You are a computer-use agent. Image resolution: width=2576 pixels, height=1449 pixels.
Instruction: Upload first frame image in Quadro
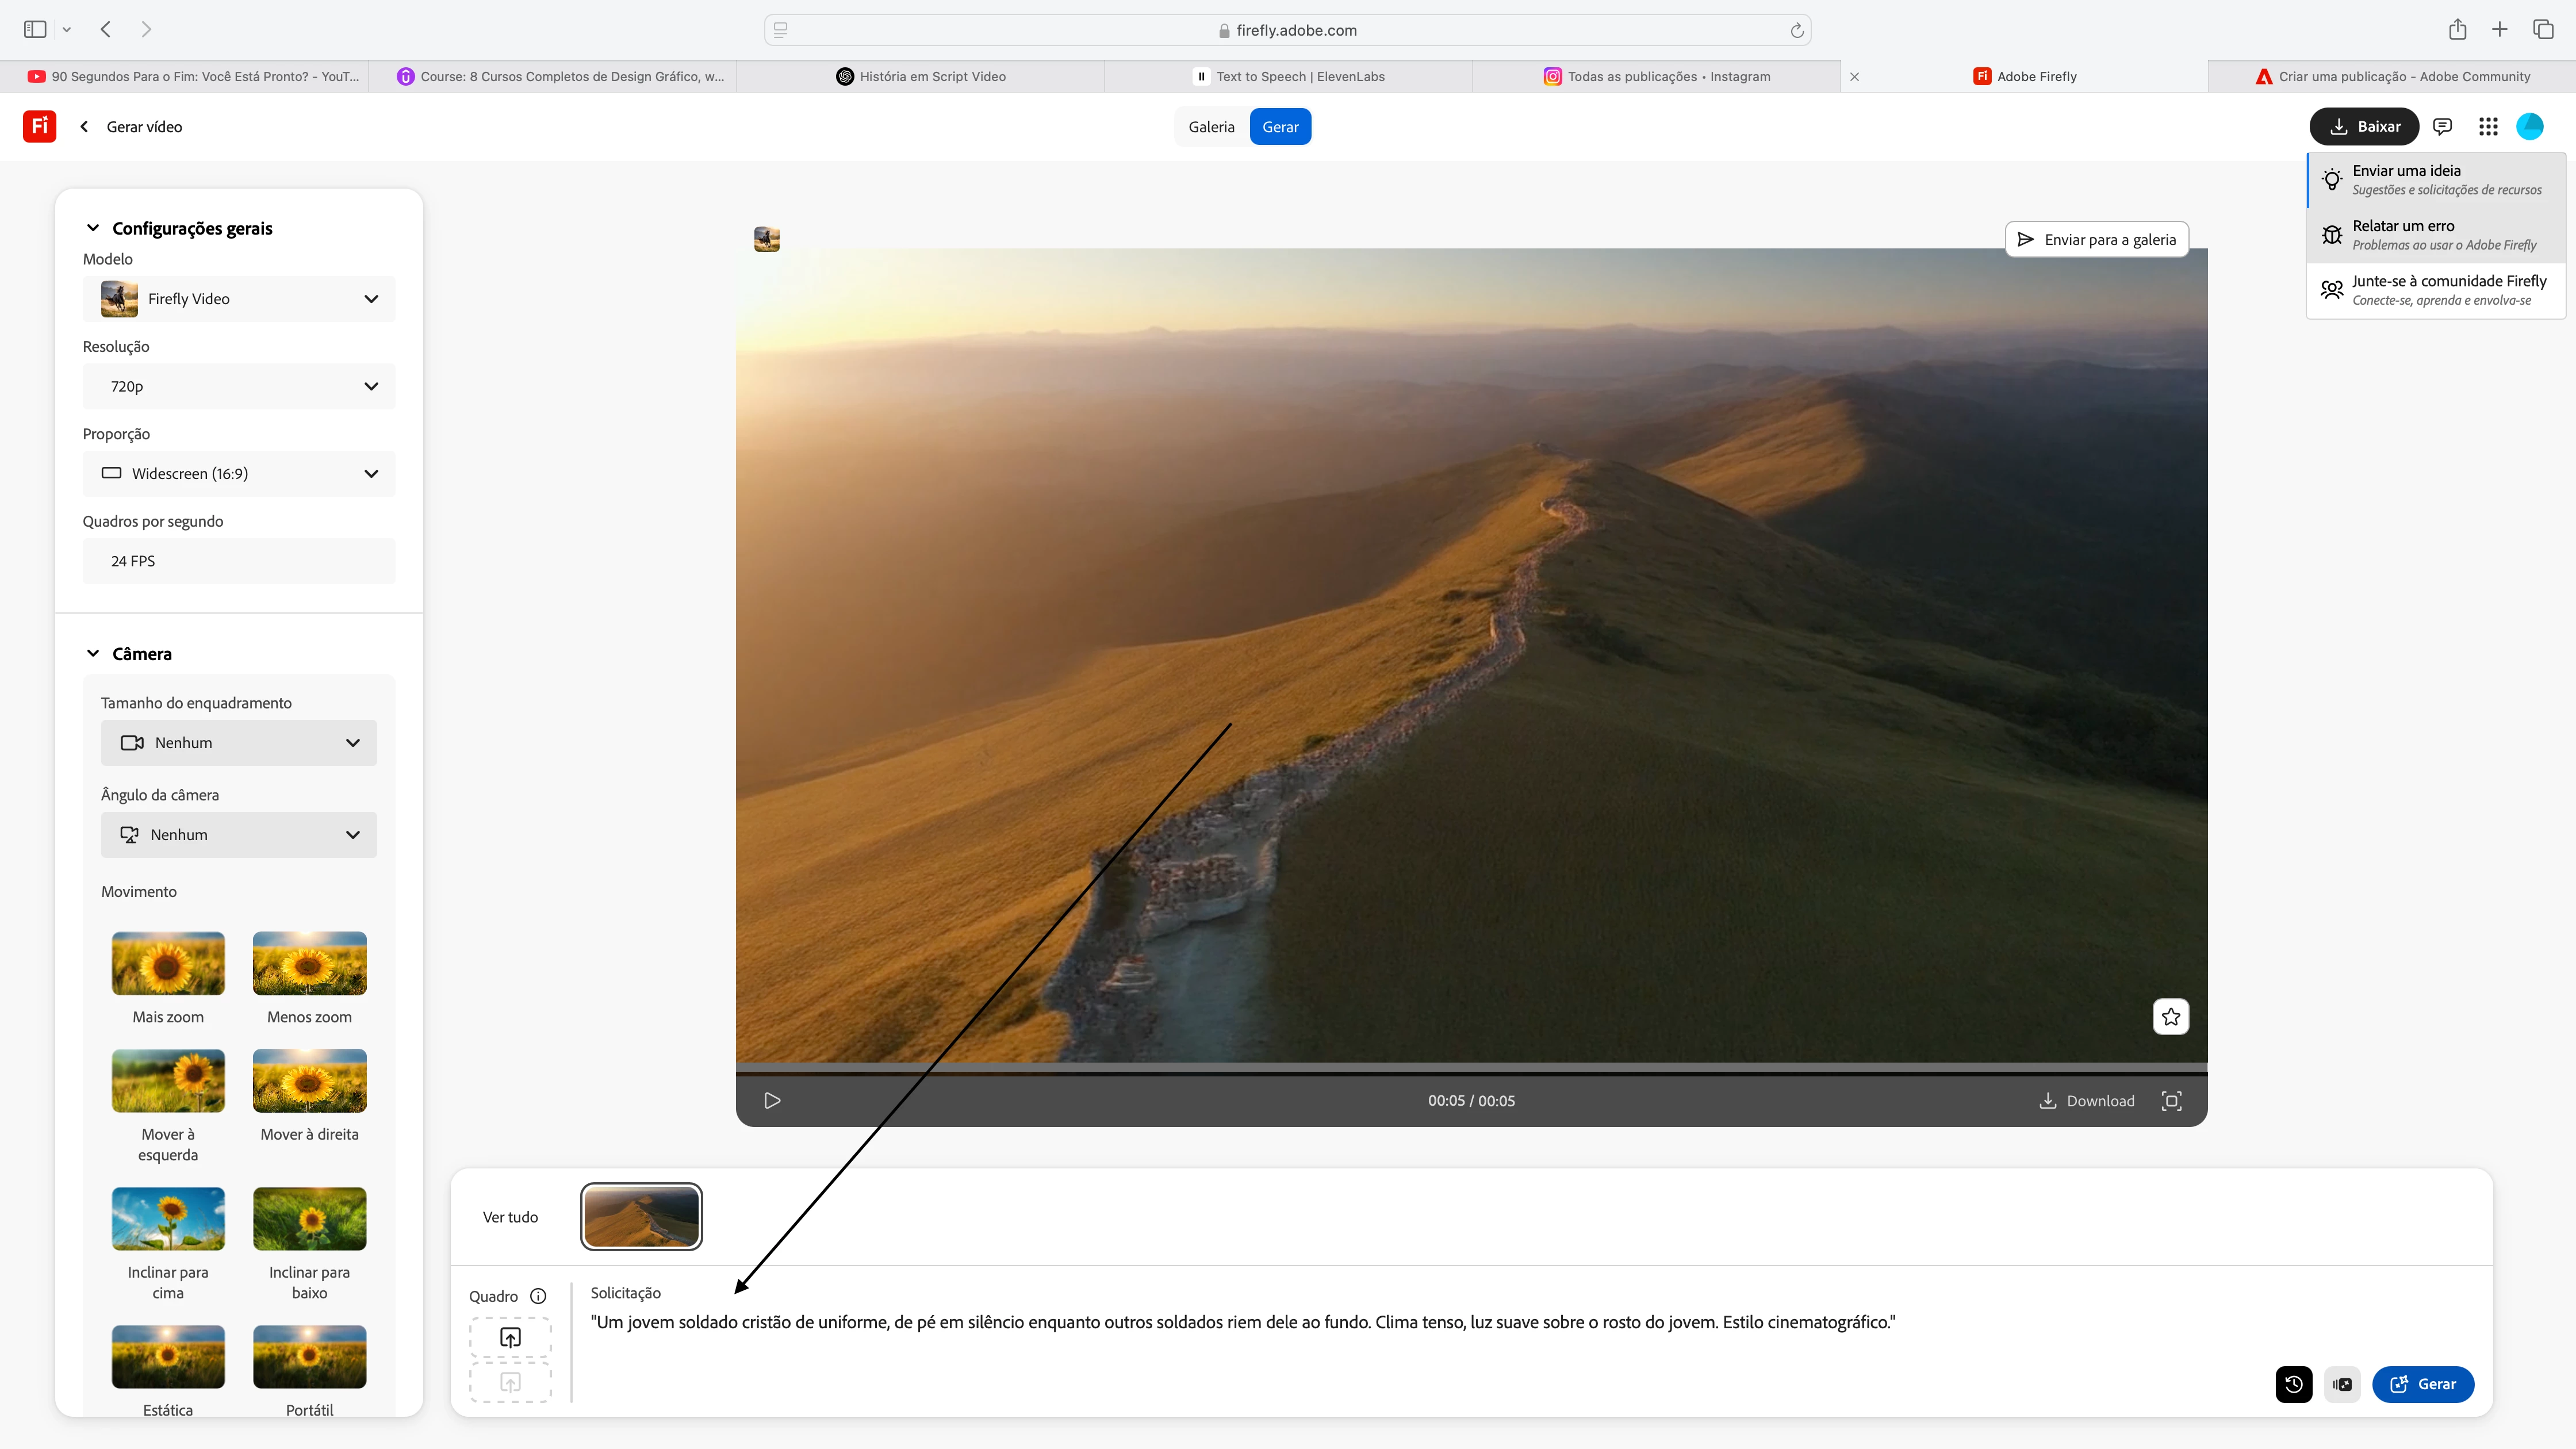coord(510,1337)
